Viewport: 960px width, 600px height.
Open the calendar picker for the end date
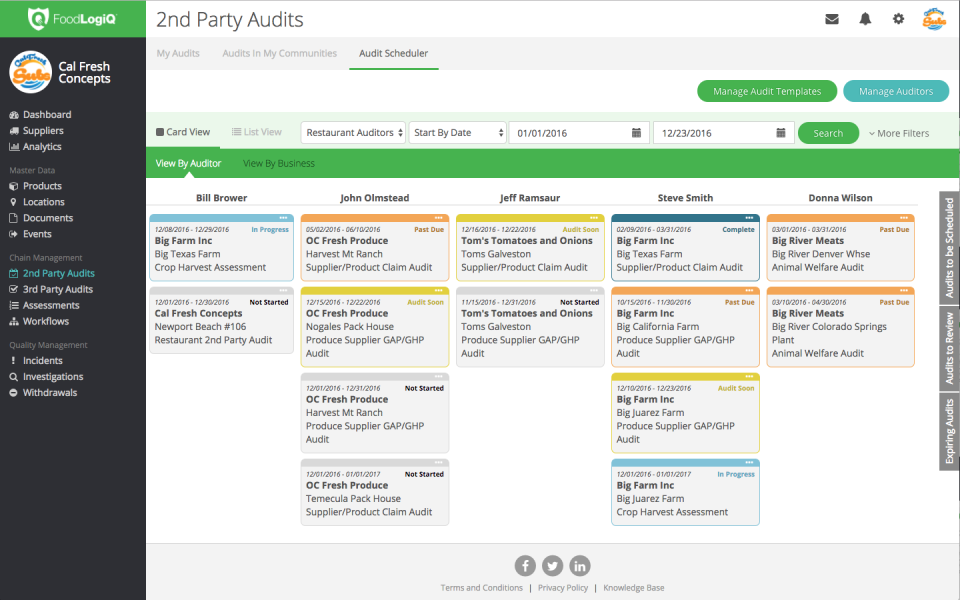(781, 132)
